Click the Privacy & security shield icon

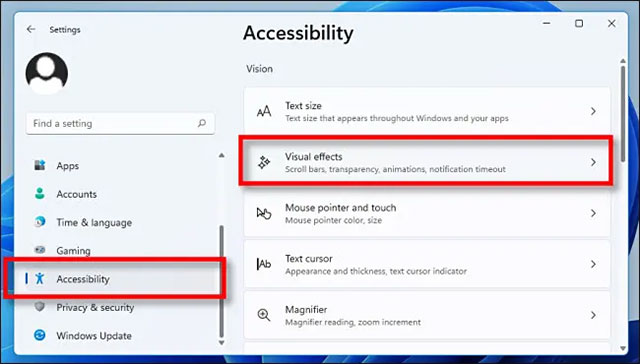40,306
